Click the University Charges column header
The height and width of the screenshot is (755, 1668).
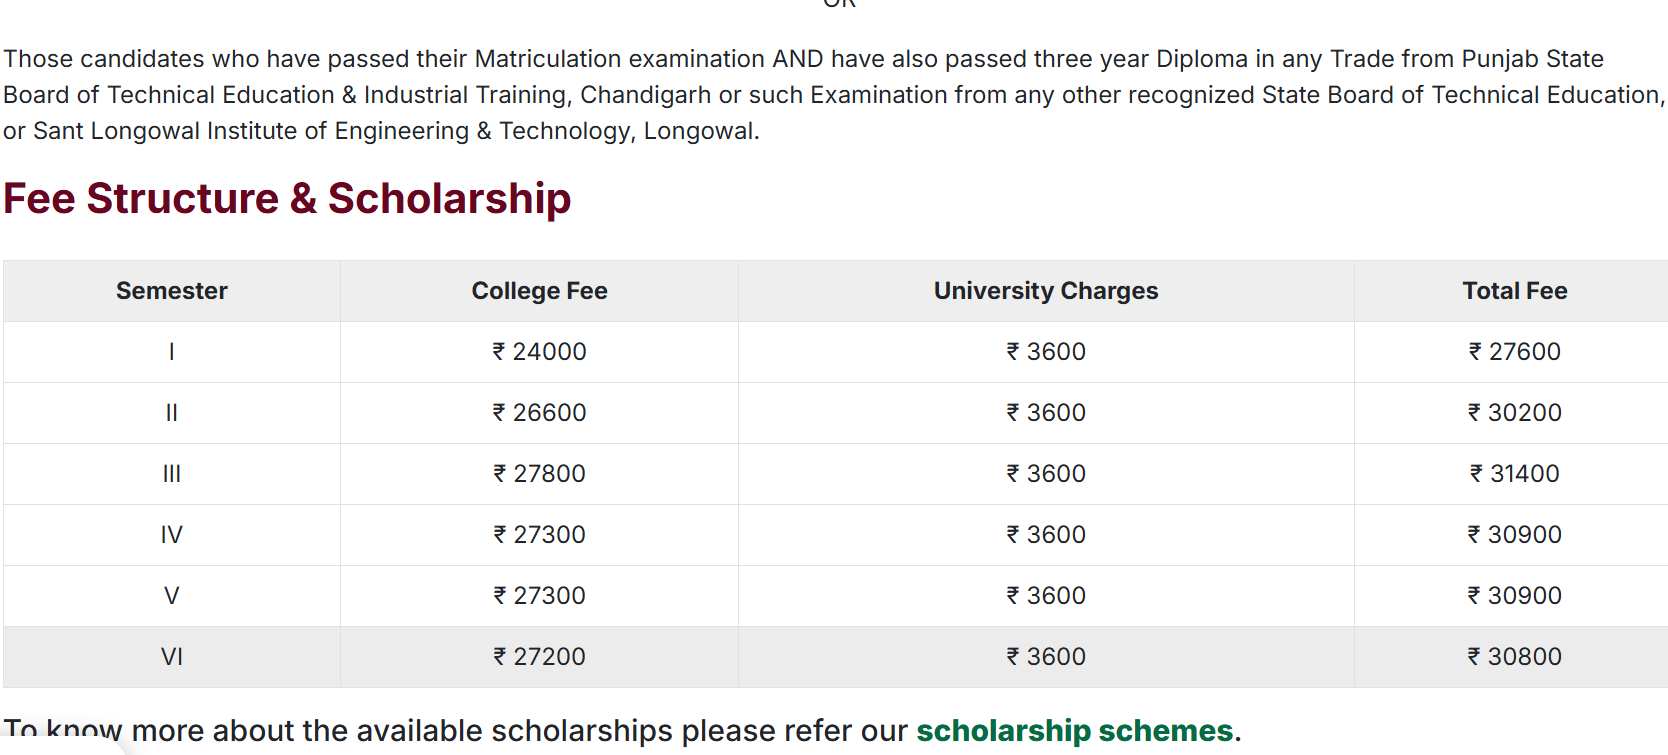(x=1046, y=291)
